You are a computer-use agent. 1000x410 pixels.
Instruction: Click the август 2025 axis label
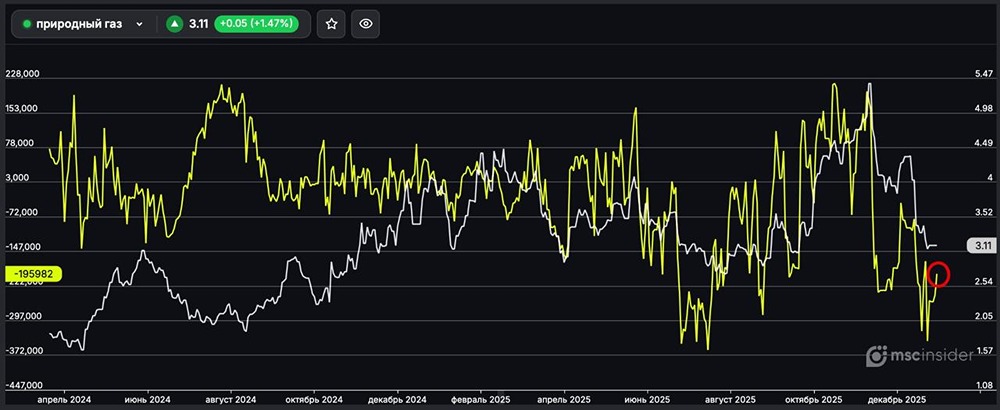[x=730, y=399]
